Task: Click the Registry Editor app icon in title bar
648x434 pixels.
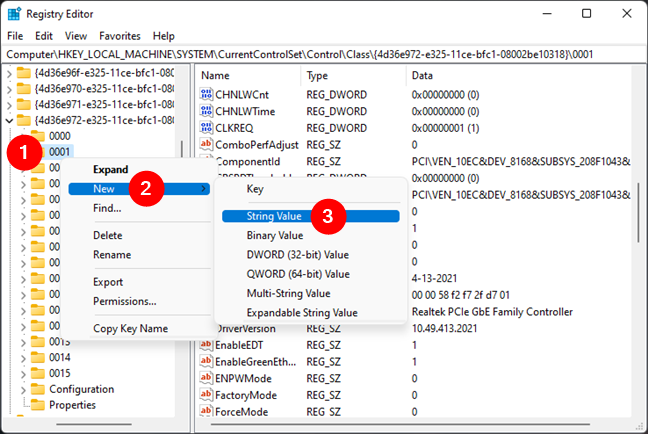Action: (14, 14)
